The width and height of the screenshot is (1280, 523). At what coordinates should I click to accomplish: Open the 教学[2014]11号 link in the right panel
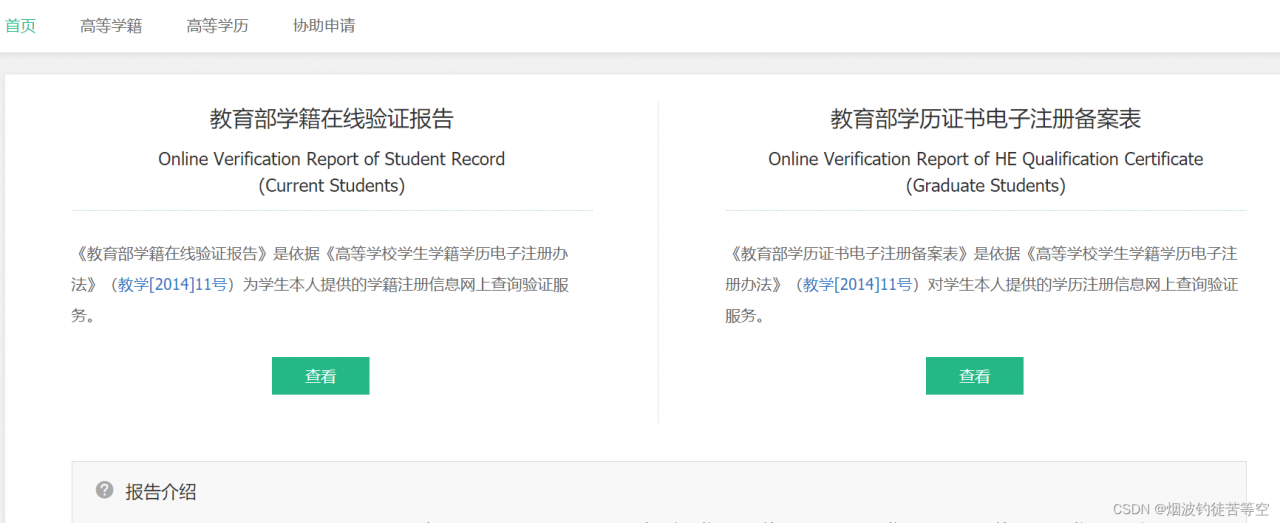(x=858, y=285)
